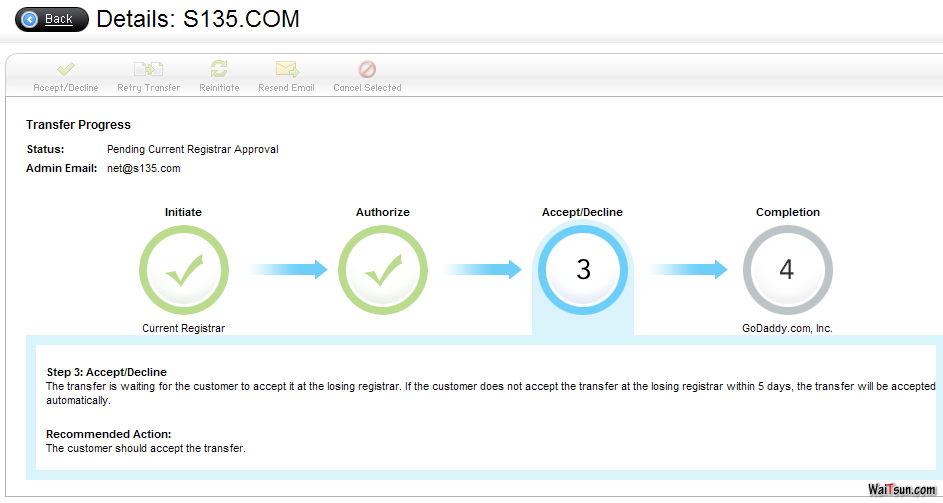The height and width of the screenshot is (503, 943).
Task: Click the arrow pointing to Completion step
Action: click(688, 269)
